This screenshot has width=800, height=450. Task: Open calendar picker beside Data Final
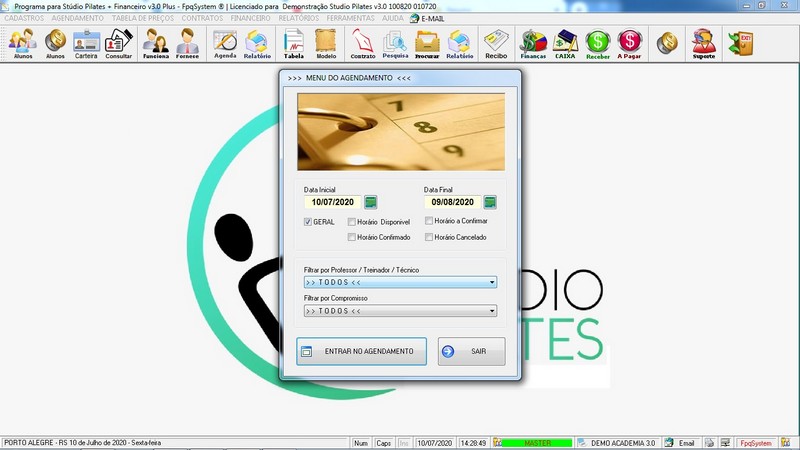[490, 202]
